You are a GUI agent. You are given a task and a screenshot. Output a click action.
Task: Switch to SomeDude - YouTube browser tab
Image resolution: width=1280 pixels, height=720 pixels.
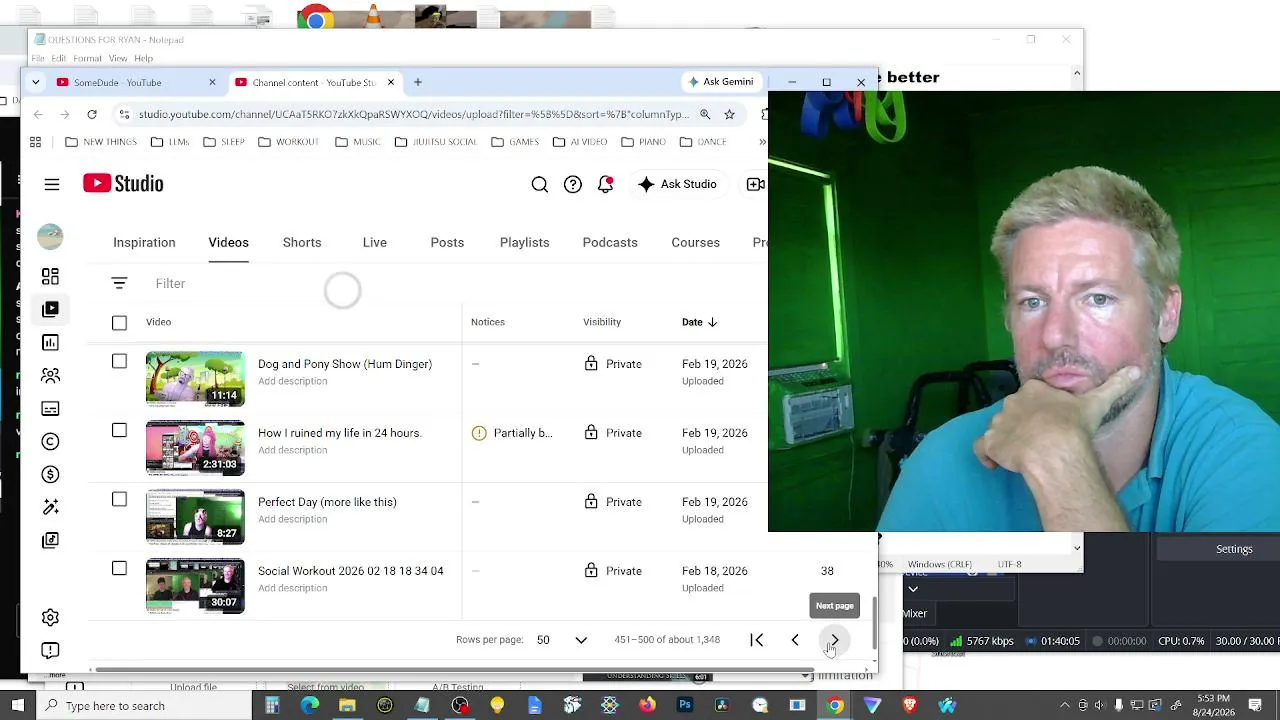136,82
